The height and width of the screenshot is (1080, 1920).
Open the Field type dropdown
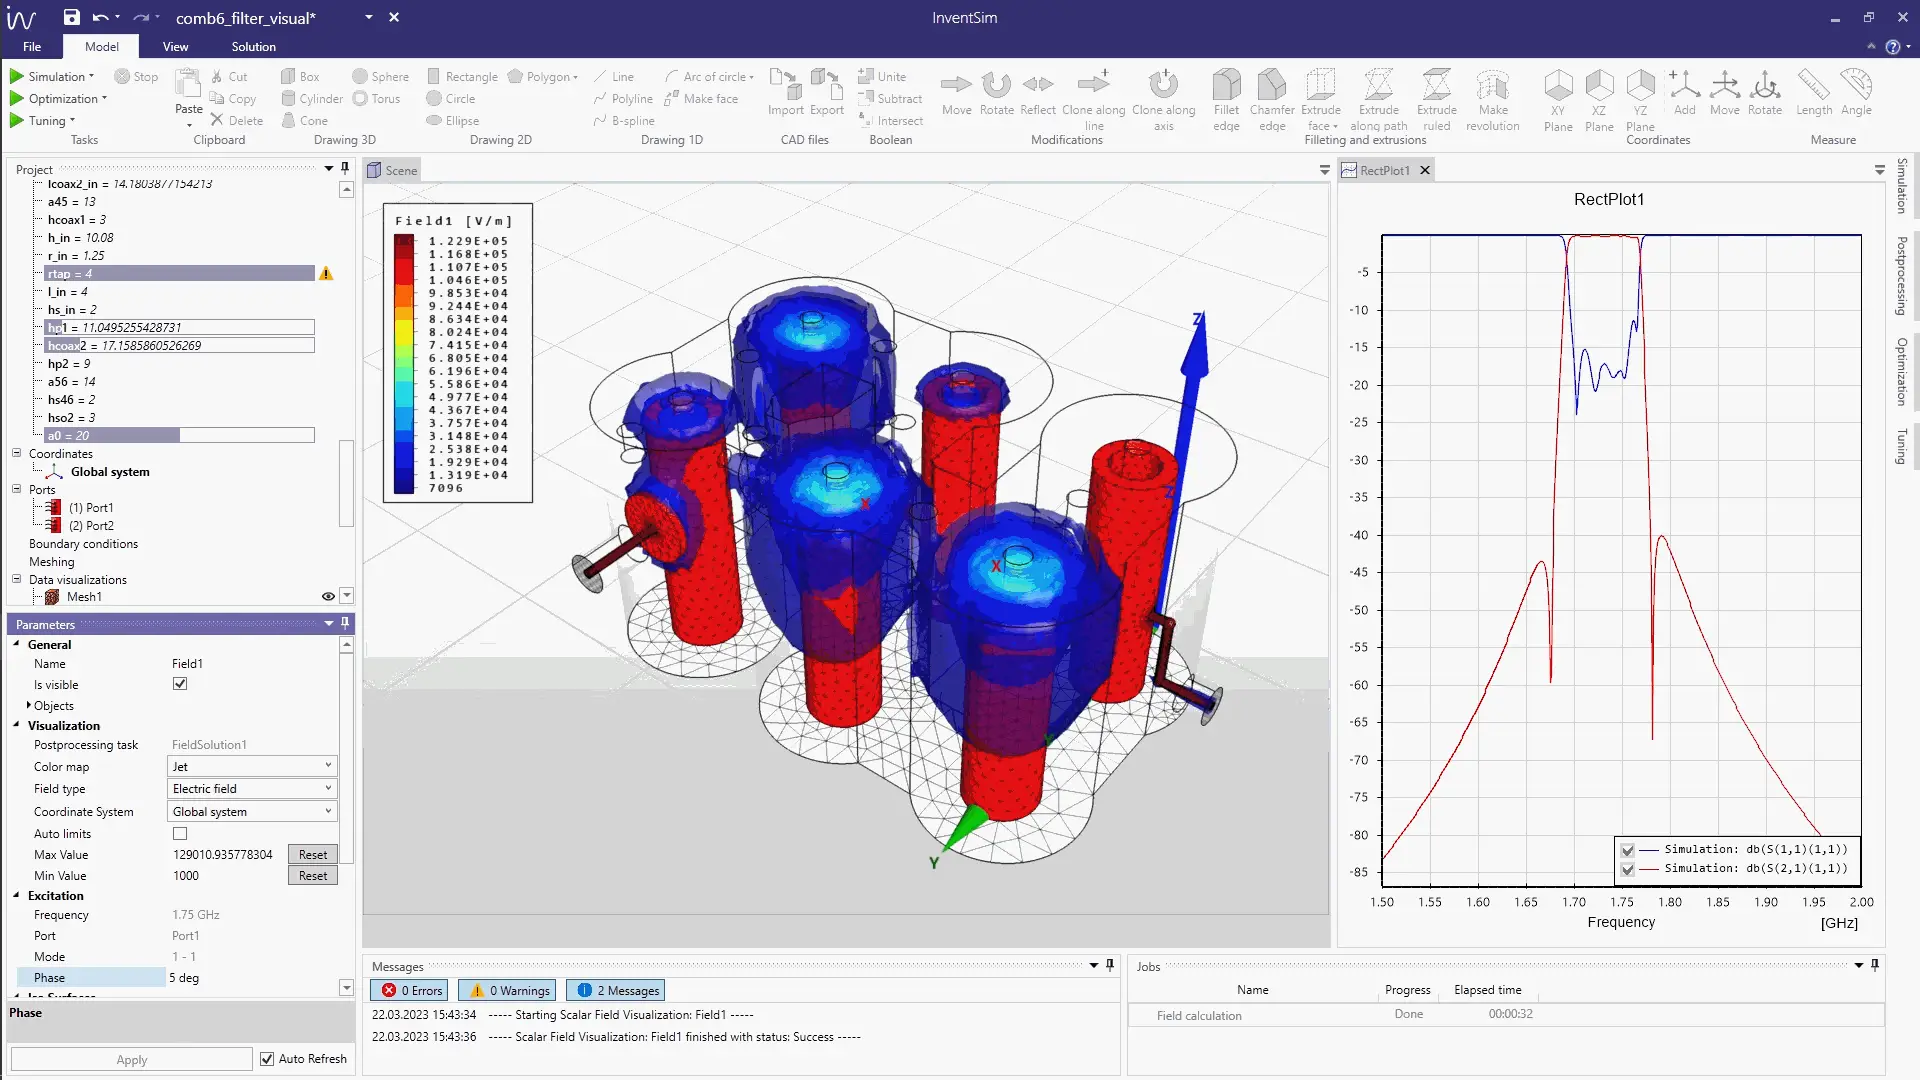[x=252, y=789]
